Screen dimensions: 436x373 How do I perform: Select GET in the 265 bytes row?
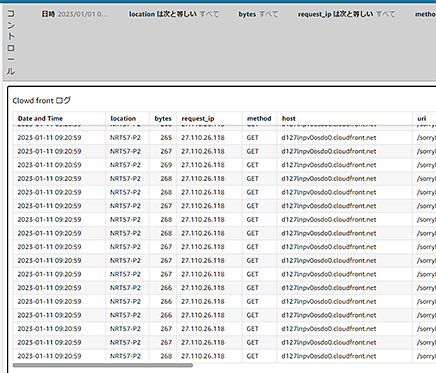click(x=252, y=138)
